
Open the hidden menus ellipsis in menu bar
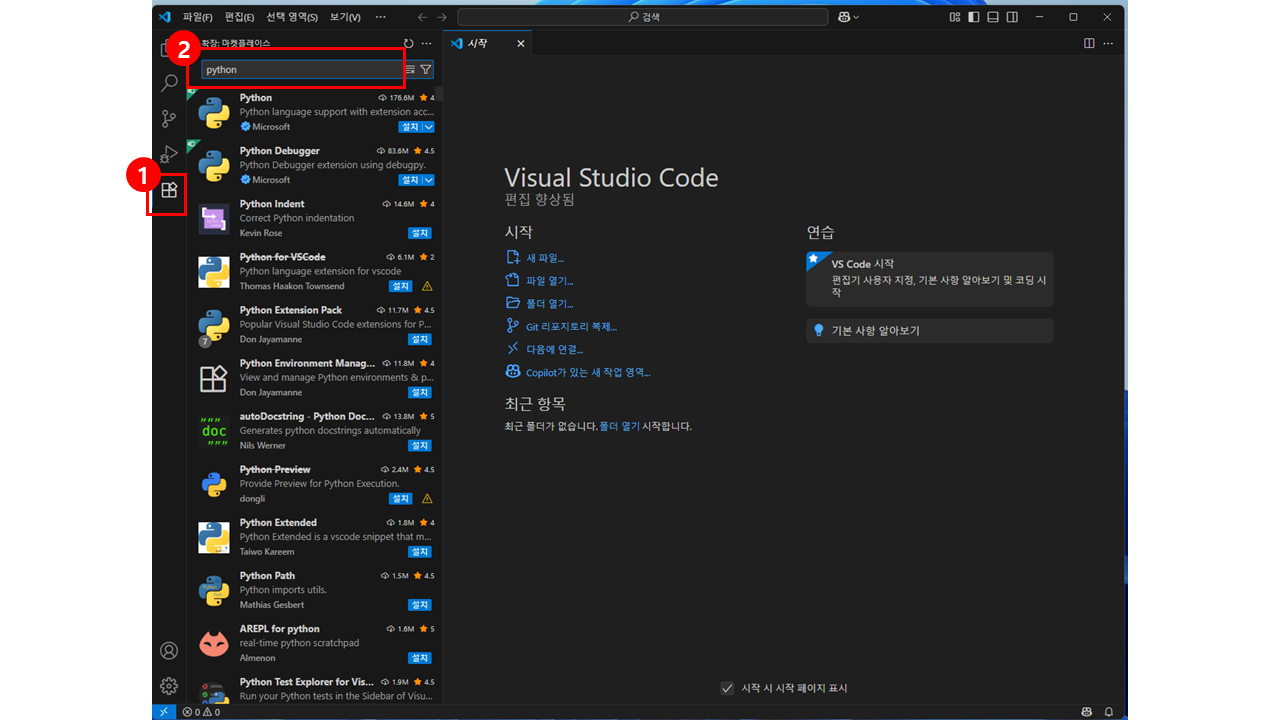click(x=380, y=17)
